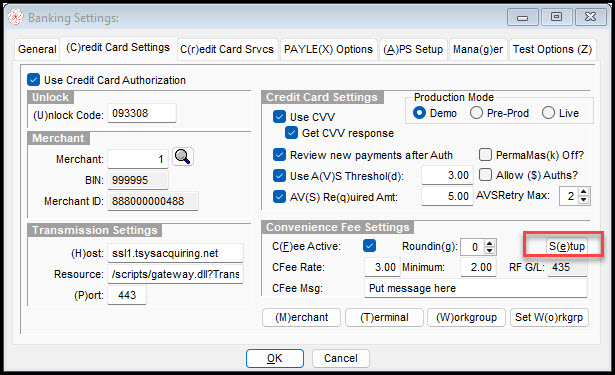615x375 pixels.
Task: Confirm settings with the OK button
Action: point(275,358)
